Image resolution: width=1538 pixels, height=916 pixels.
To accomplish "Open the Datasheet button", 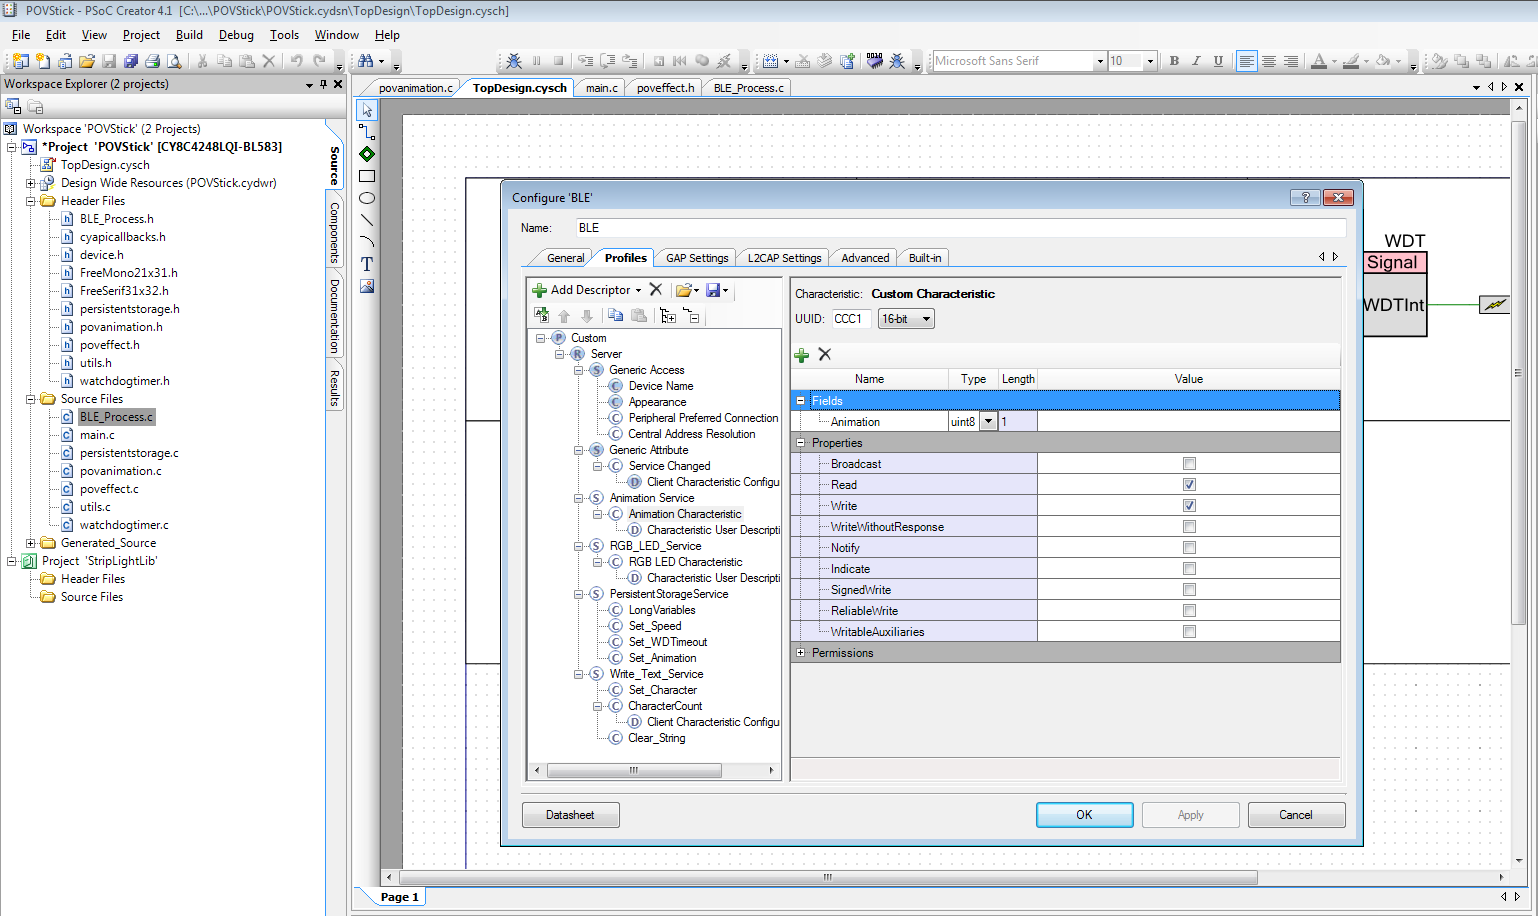I will coord(570,815).
